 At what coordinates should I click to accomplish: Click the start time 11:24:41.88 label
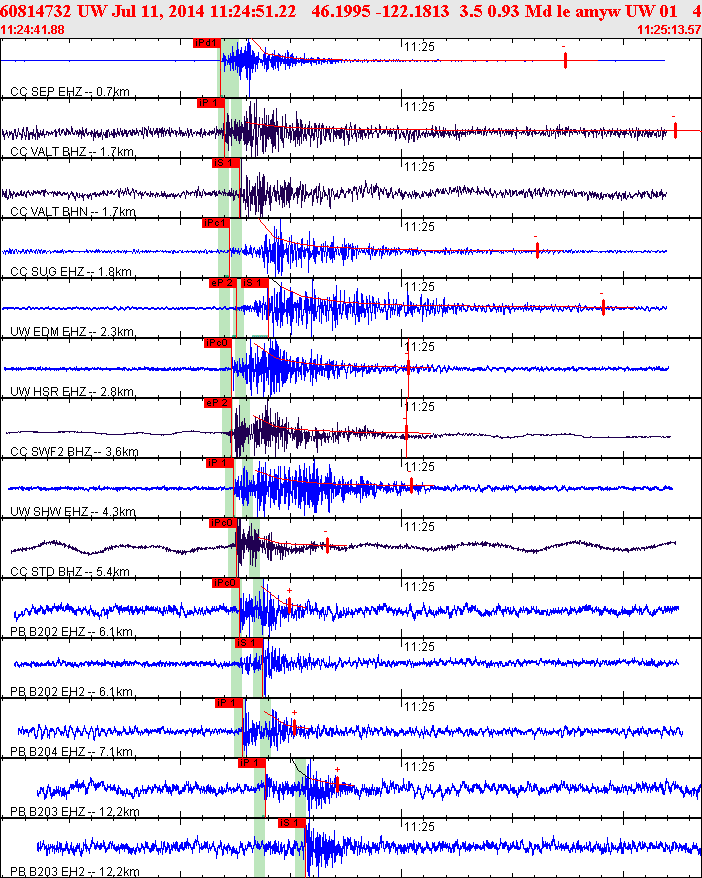(32, 30)
